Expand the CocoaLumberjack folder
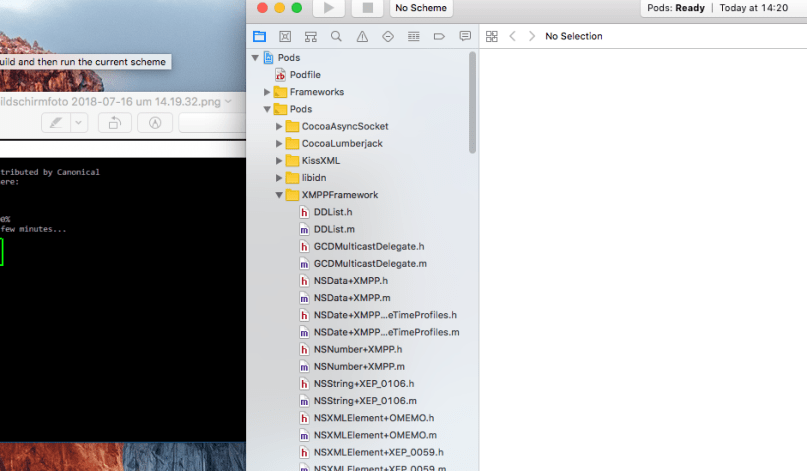 [x=279, y=144]
